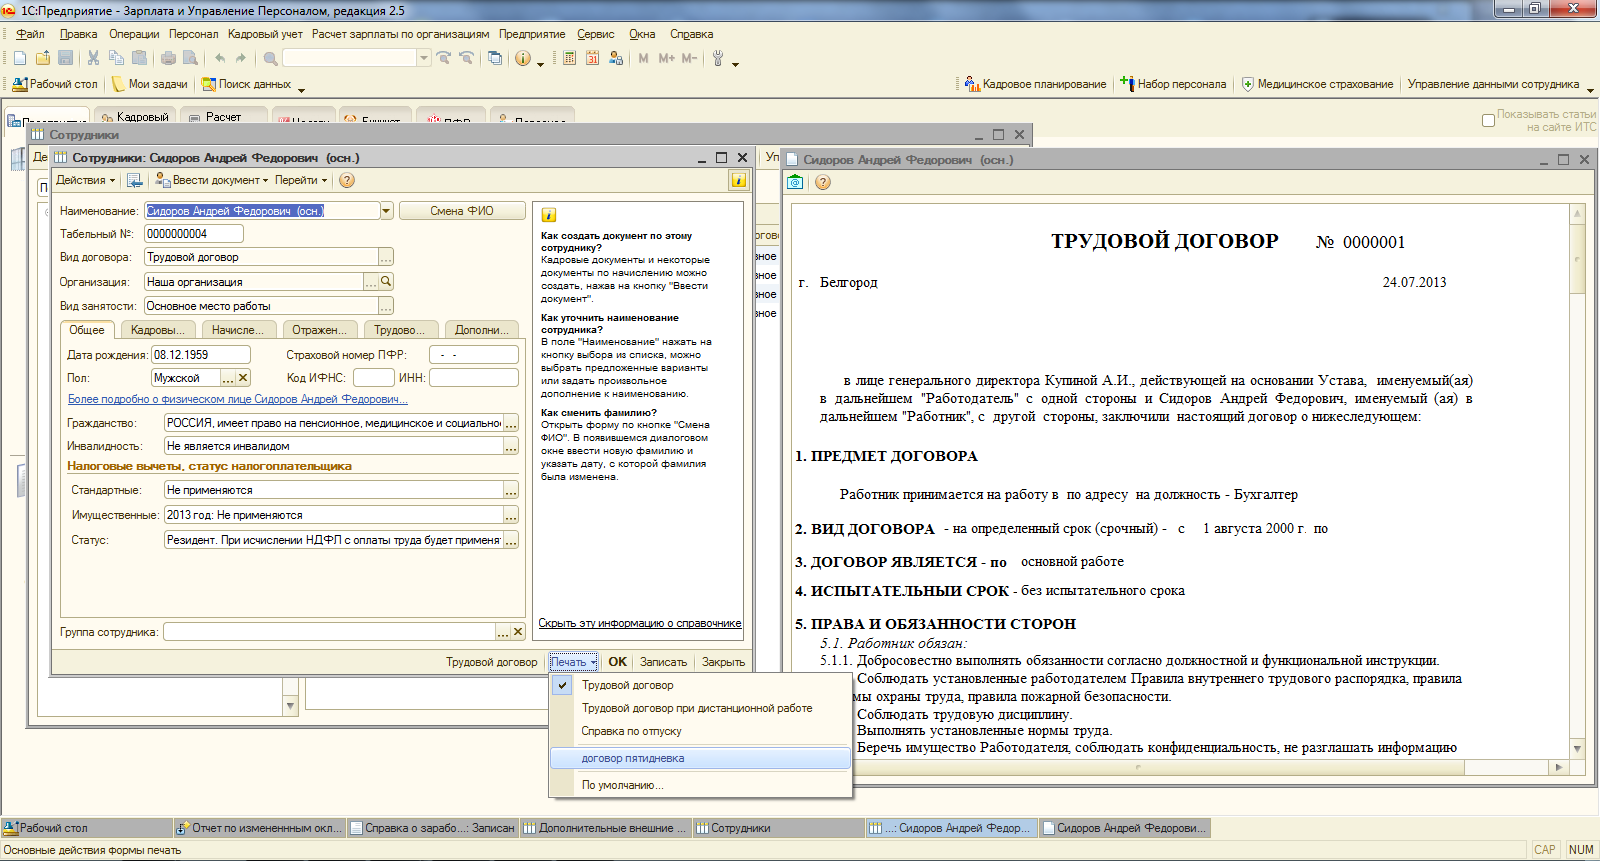Click the Табельный № input field
The height and width of the screenshot is (861, 1600).
(194, 234)
